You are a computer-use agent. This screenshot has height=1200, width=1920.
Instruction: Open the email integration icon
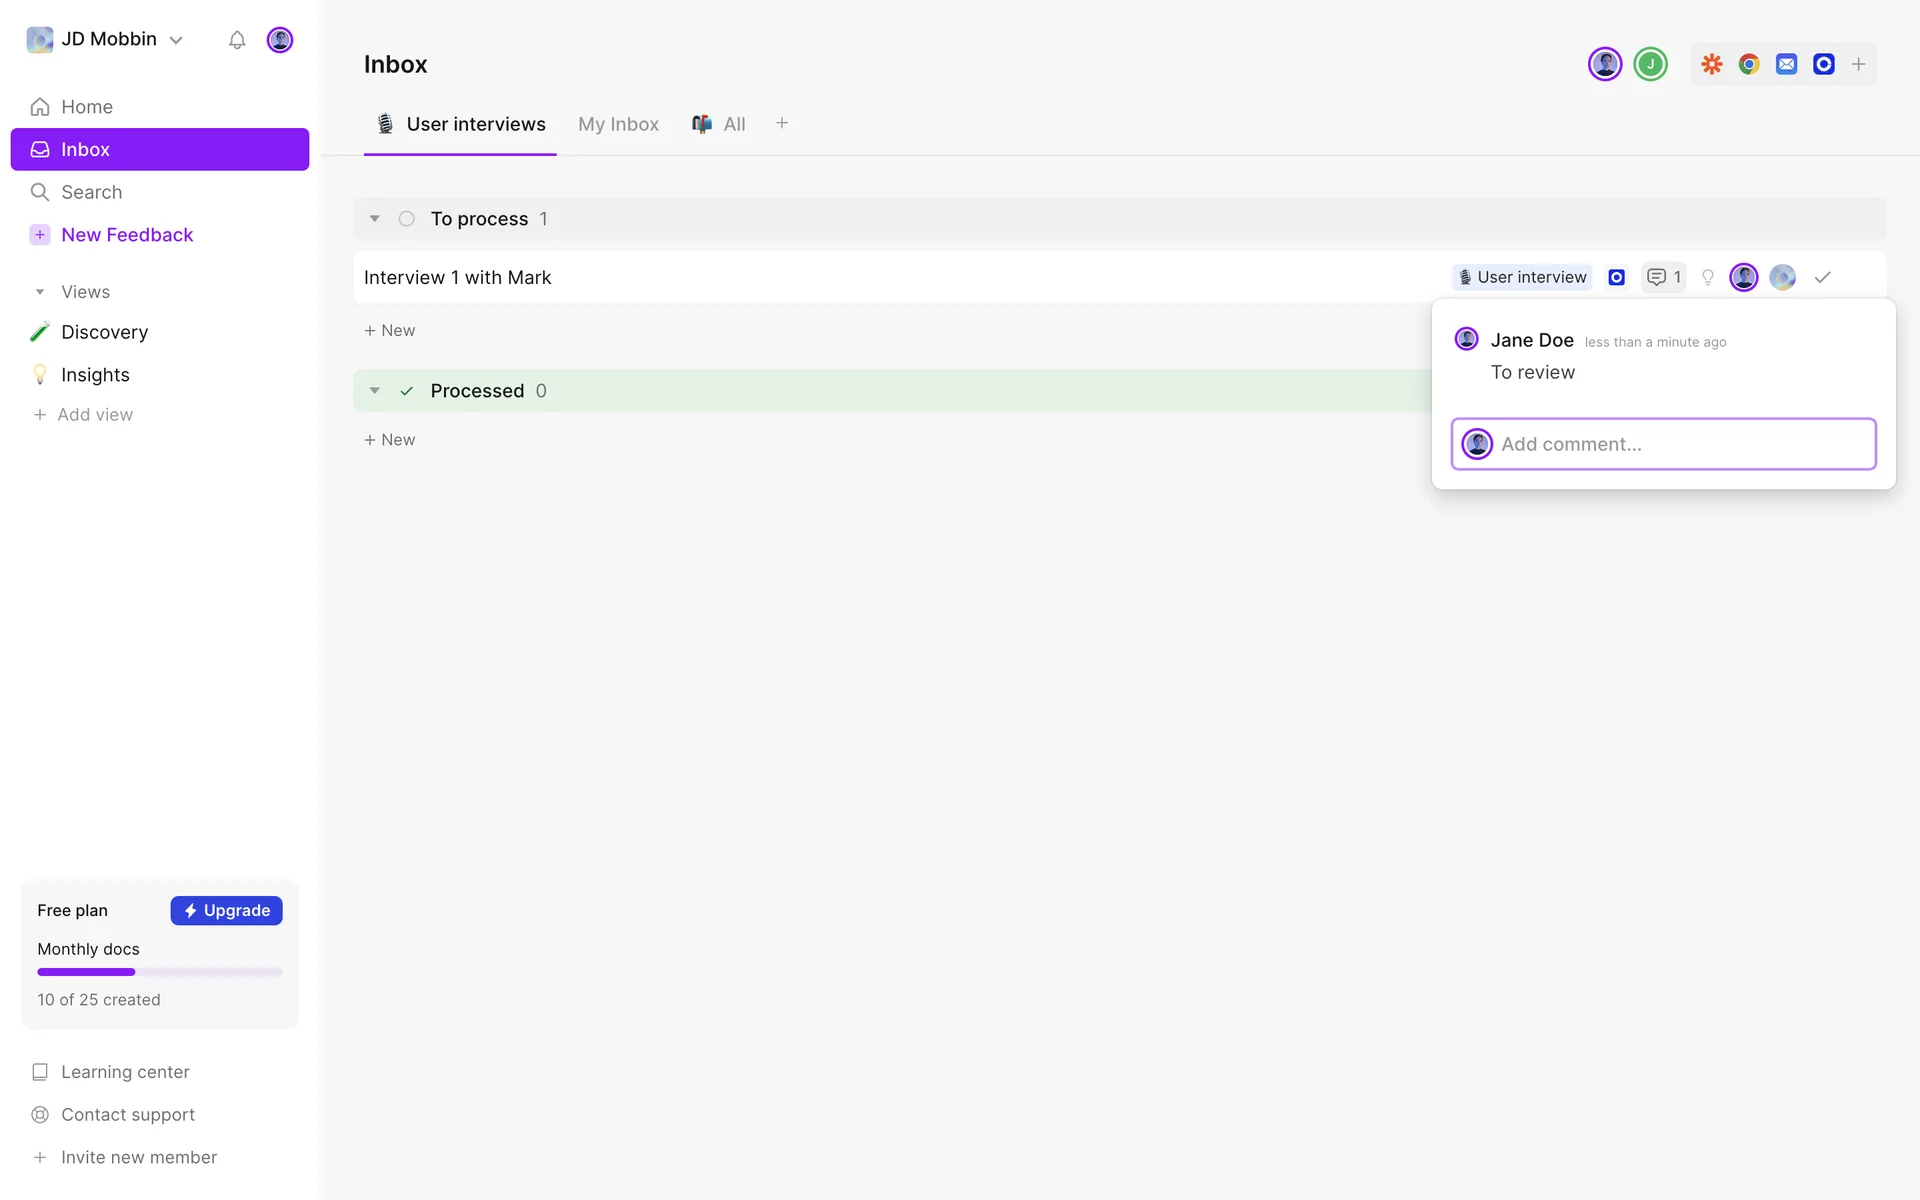(1786, 64)
